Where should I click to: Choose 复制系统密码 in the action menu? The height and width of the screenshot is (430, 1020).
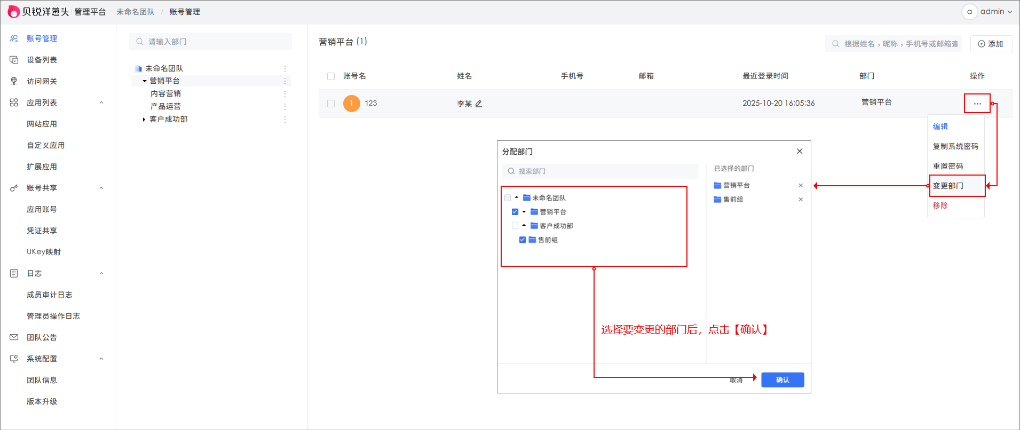[955, 146]
